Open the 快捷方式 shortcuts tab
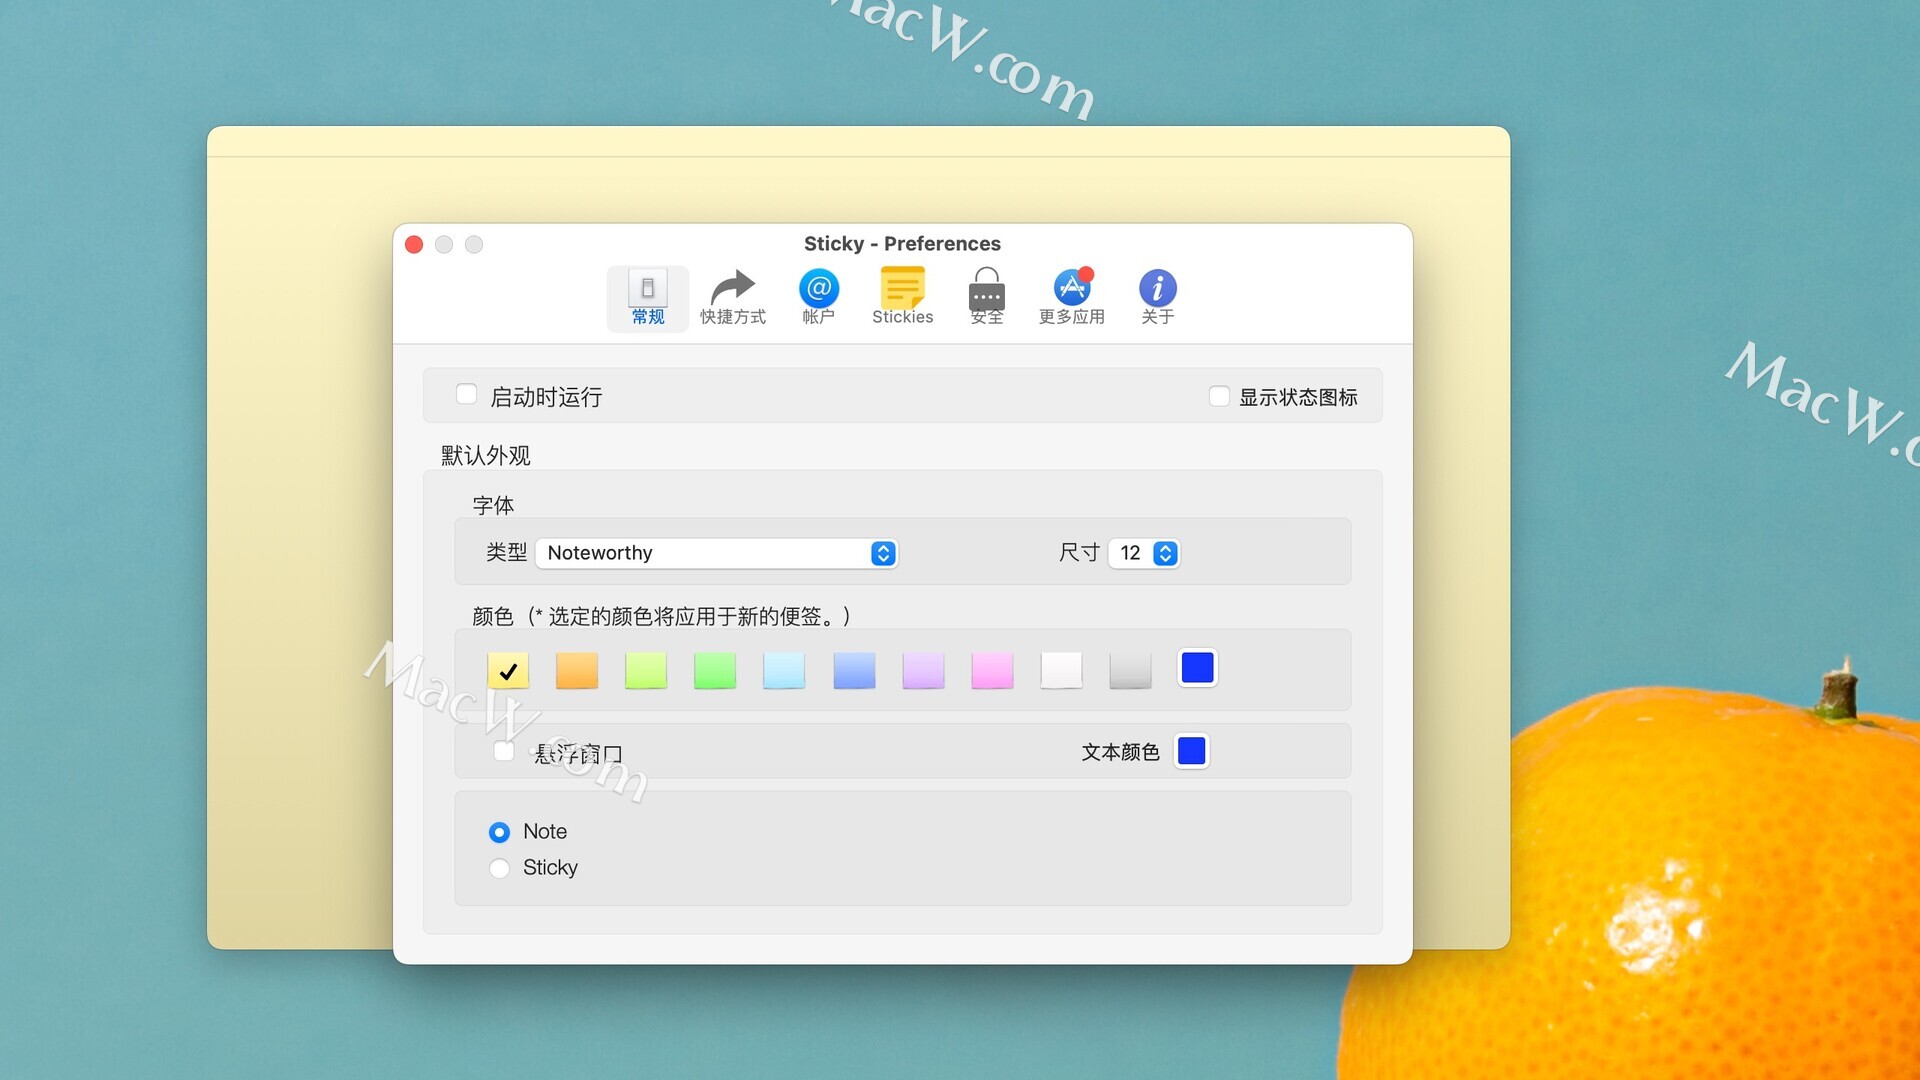The image size is (1920, 1080). tap(732, 298)
